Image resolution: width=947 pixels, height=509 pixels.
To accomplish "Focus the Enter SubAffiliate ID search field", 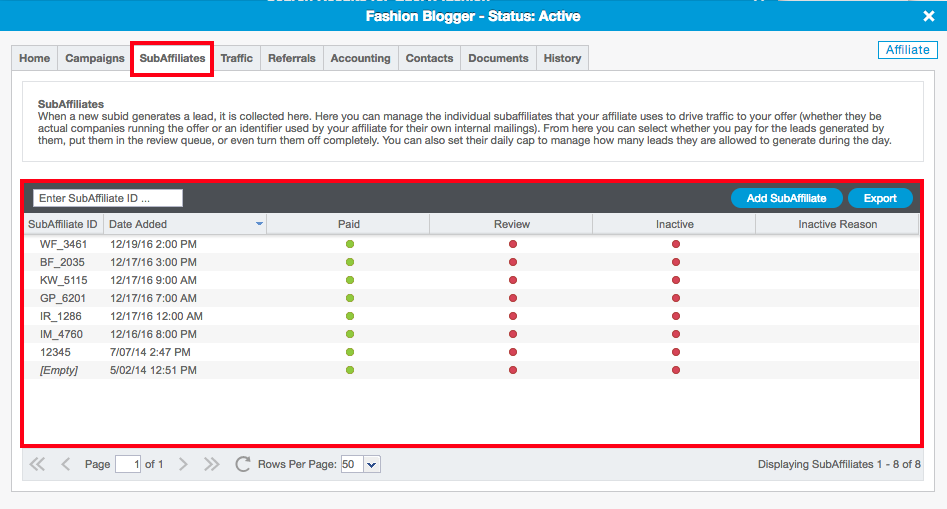I will coord(108,198).
